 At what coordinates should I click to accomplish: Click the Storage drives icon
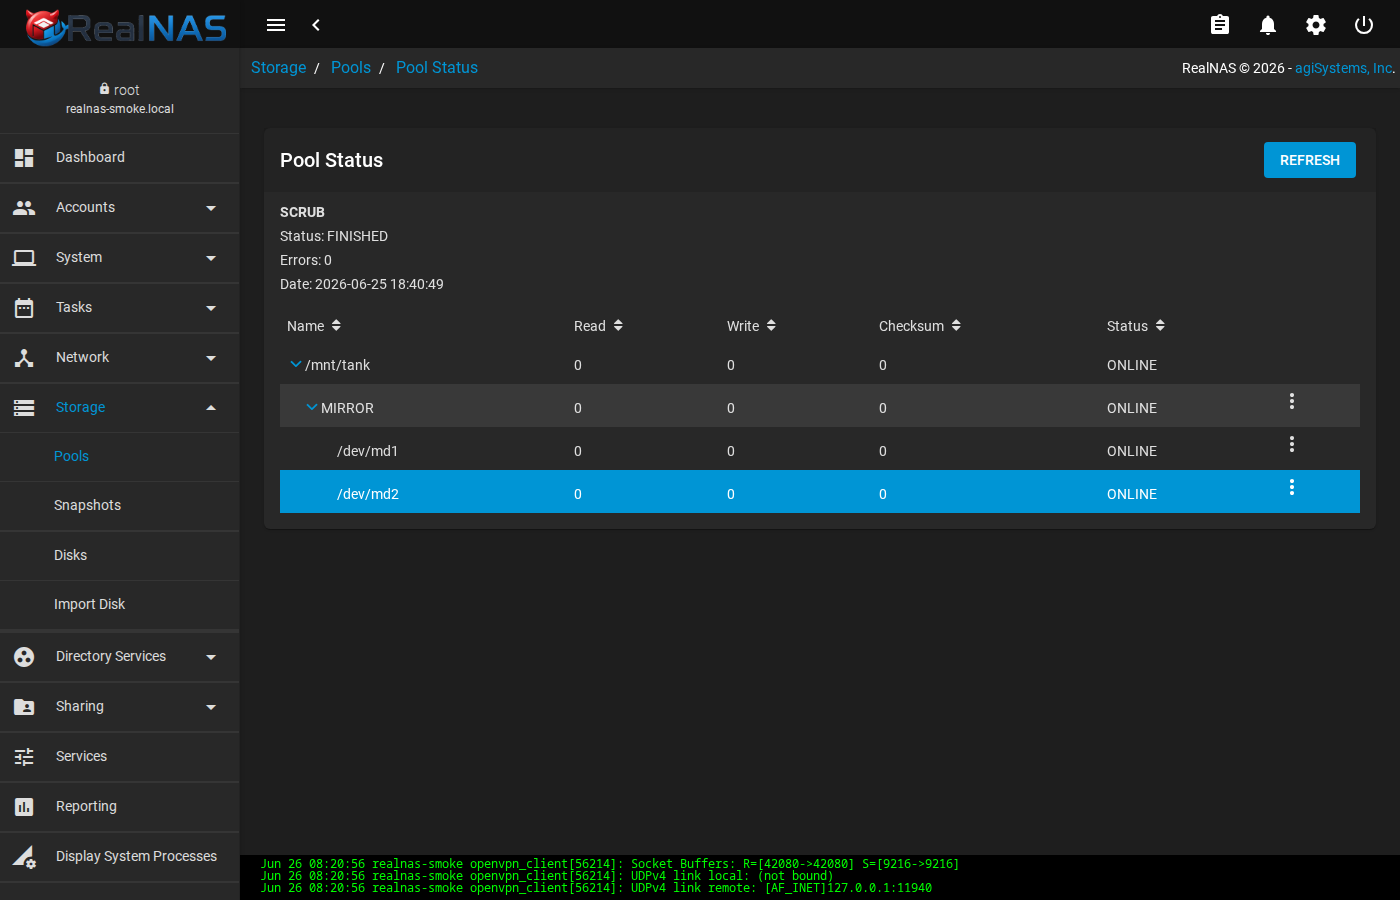click(x=24, y=408)
